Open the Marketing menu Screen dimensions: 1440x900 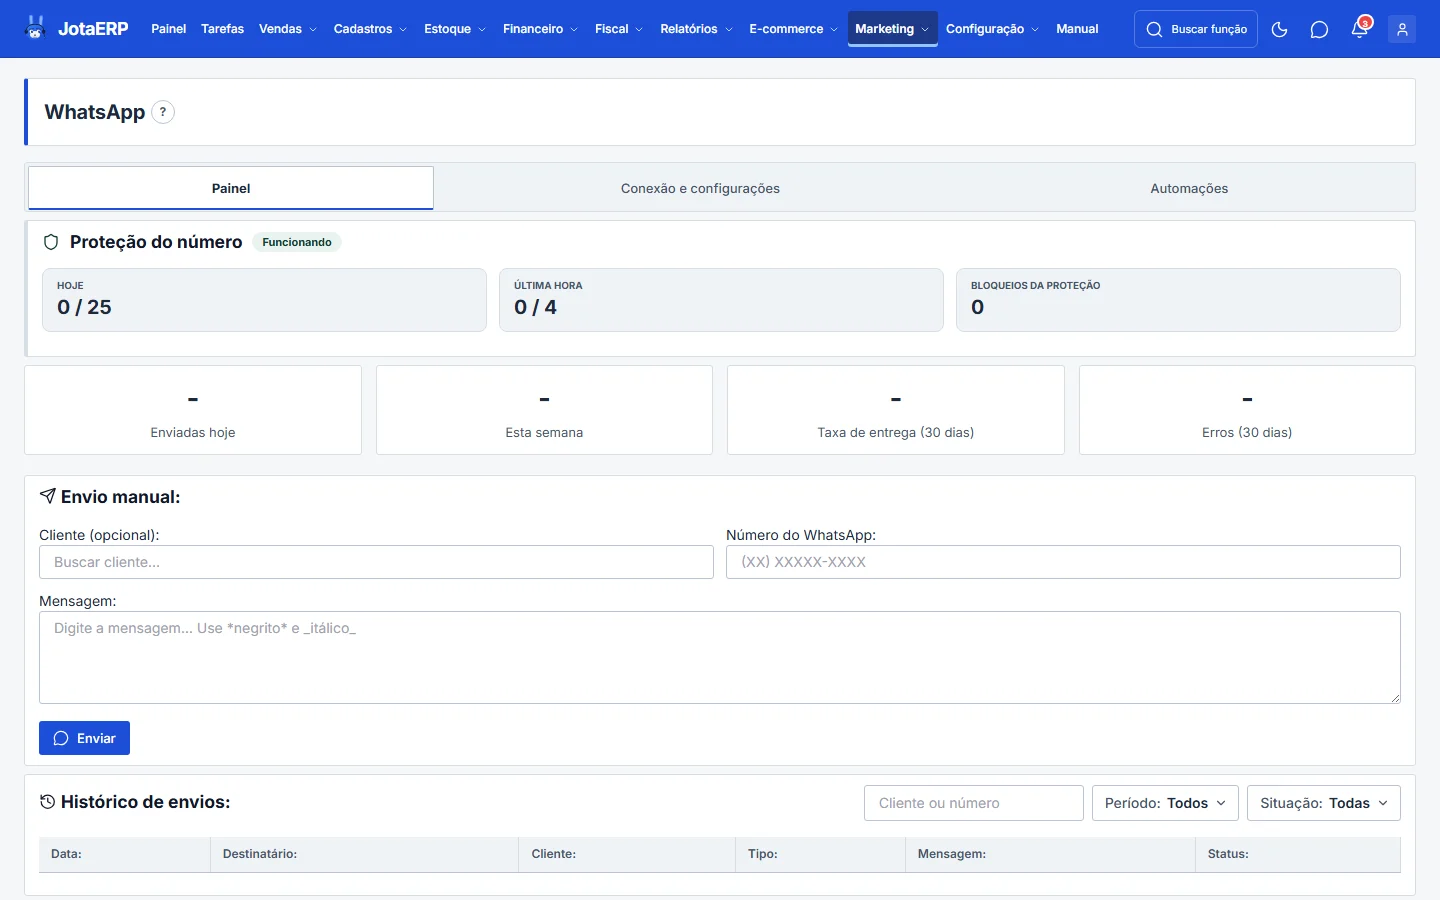[x=893, y=29]
